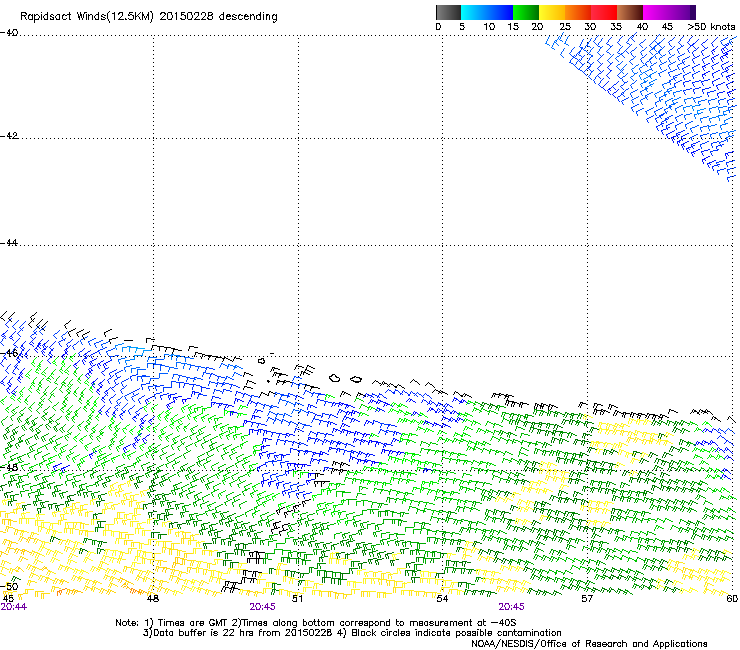Click the "40" legend scale label
This screenshot has width=740, height=650.
pyautogui.click(x=642, y=27)
